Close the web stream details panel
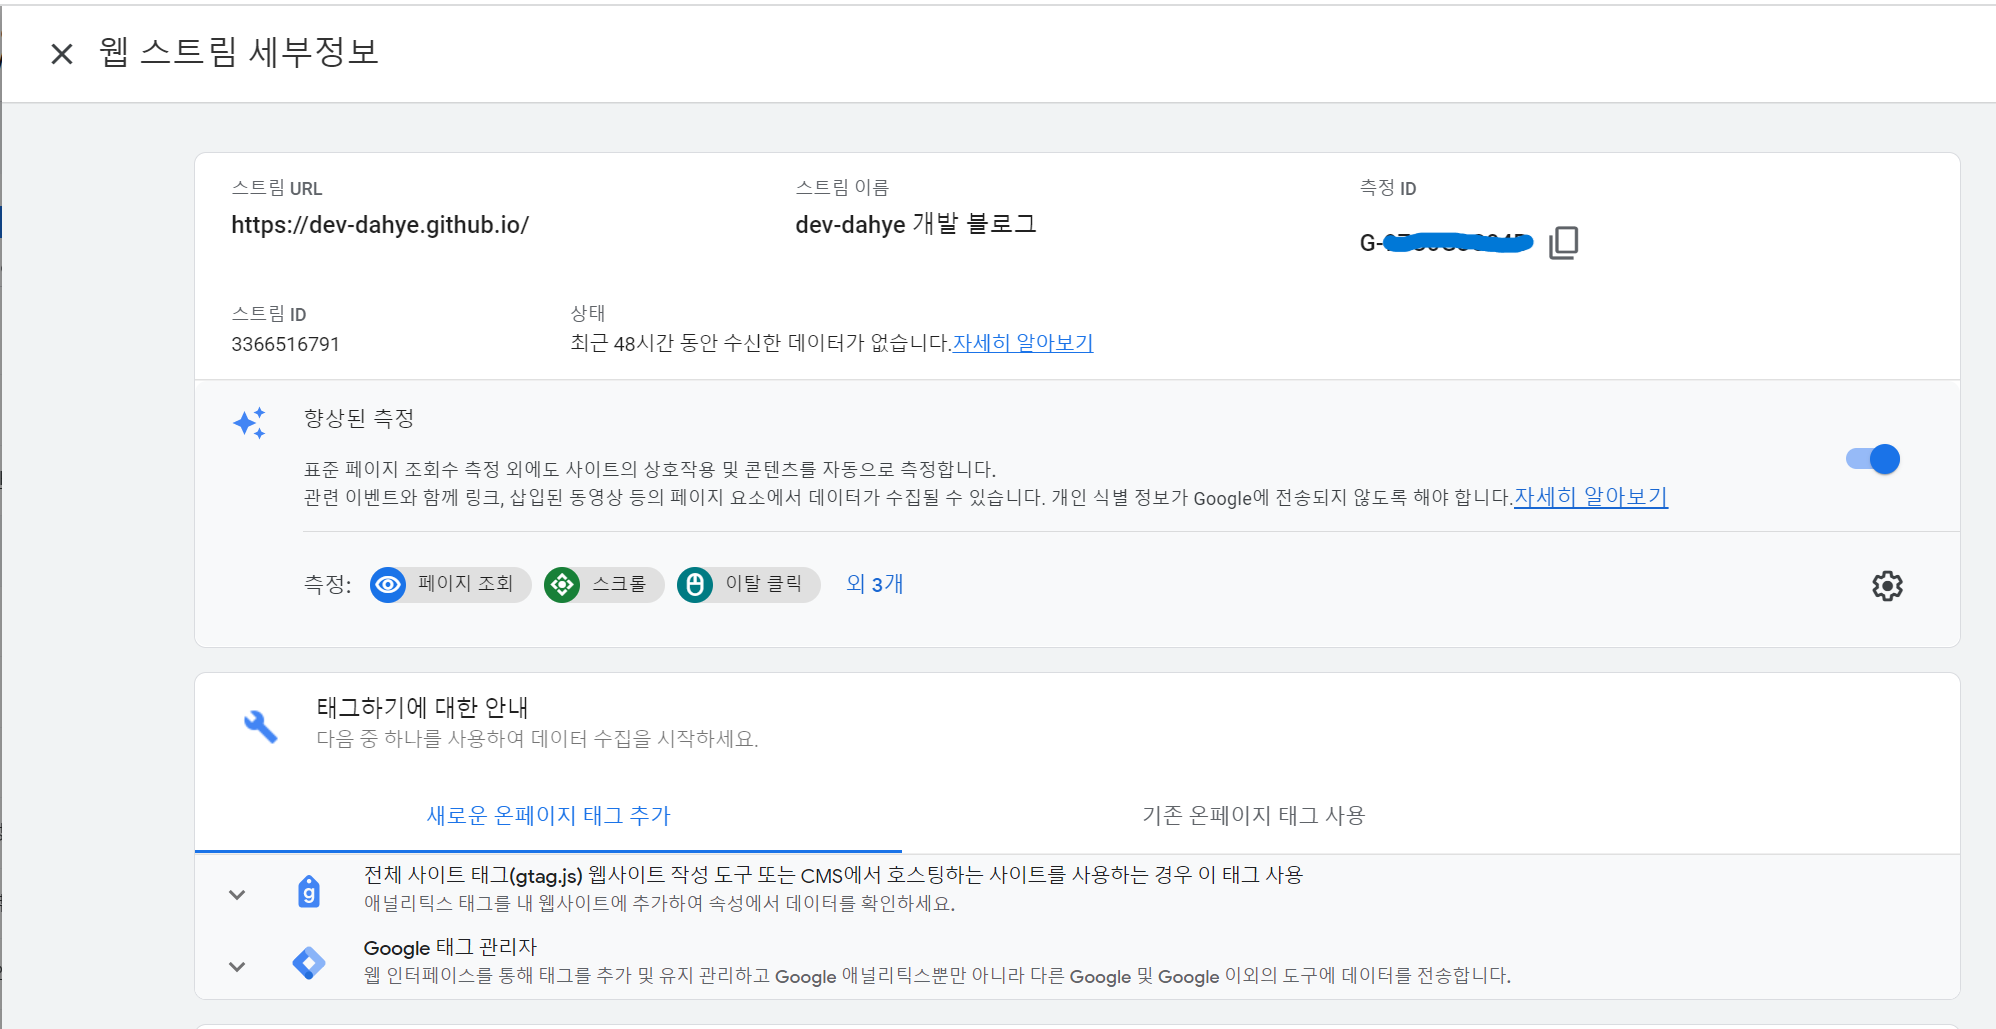The width and height of the screenshot is (1996, 1029). coord(62,54)
